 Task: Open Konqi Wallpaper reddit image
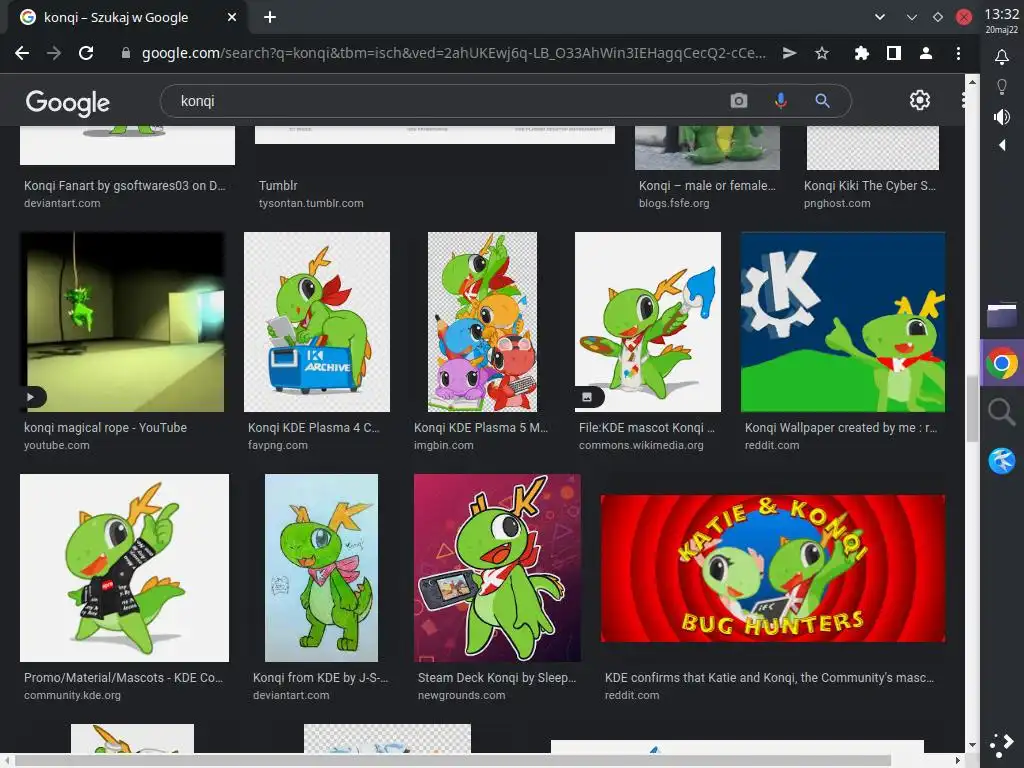[842, 322]
